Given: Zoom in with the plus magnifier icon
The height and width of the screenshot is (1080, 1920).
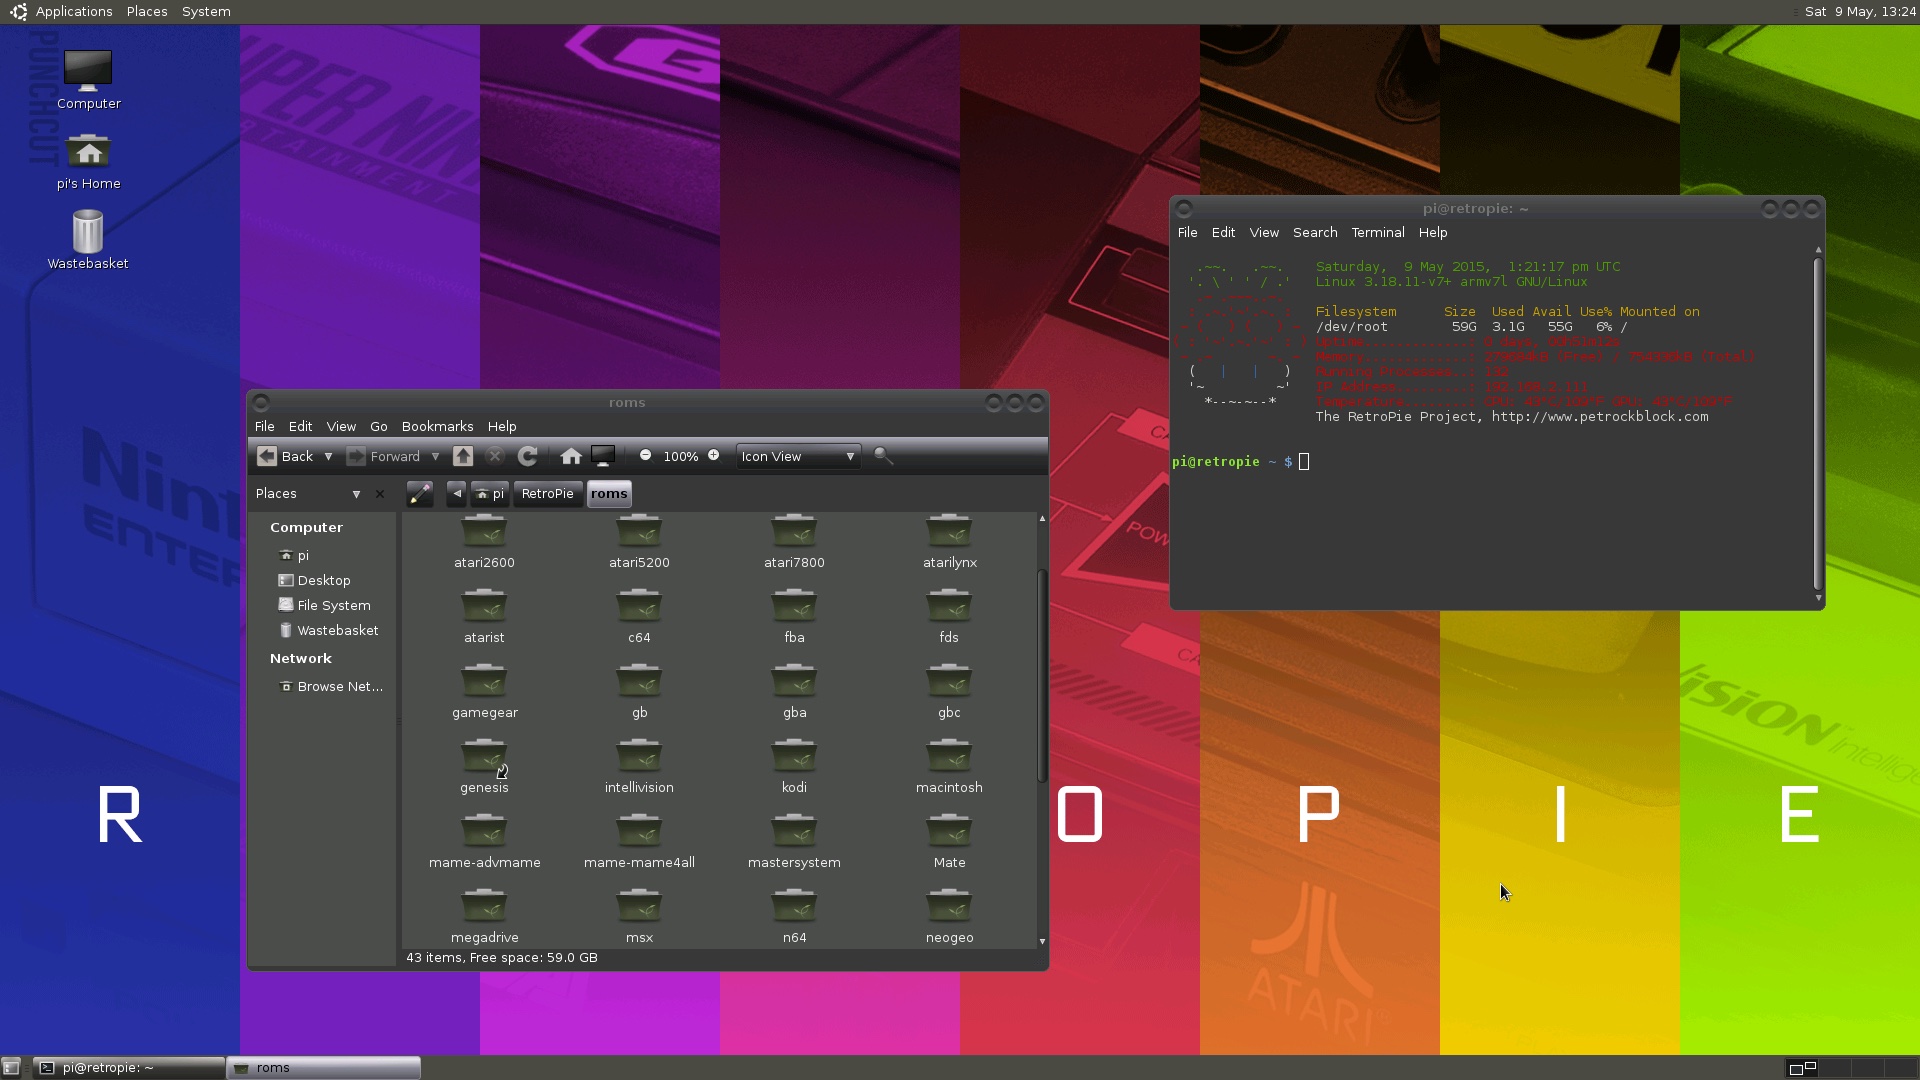Looking at the screenshot, I should tap(714, 455).
